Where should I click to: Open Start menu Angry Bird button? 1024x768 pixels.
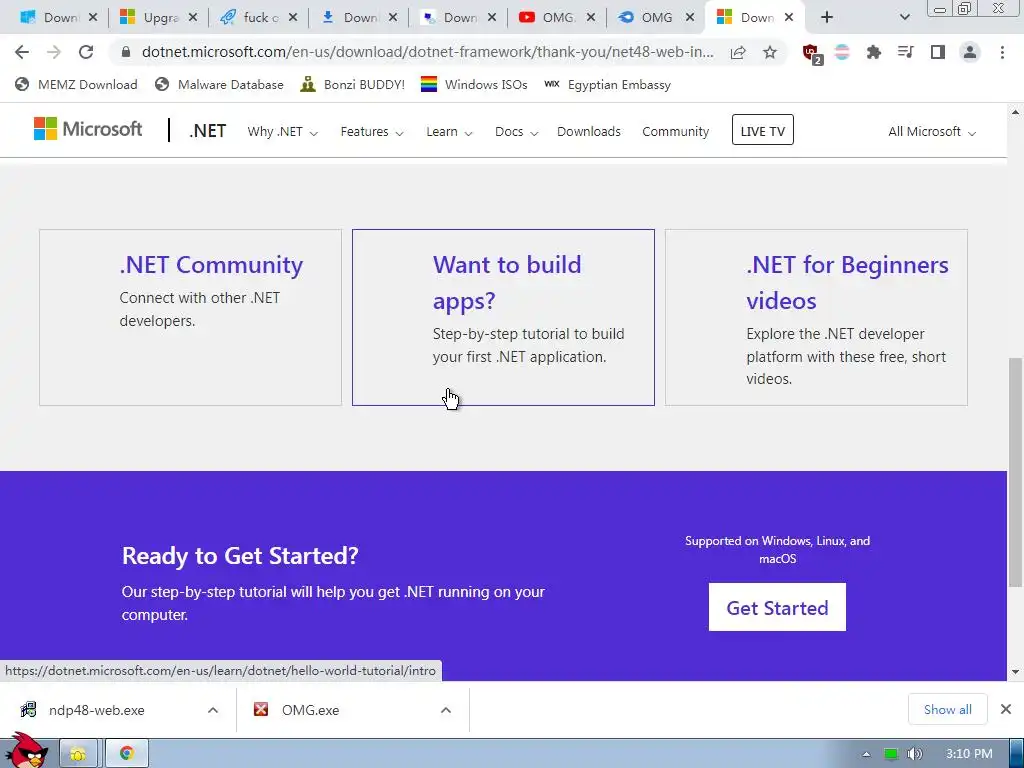[26, 751]
